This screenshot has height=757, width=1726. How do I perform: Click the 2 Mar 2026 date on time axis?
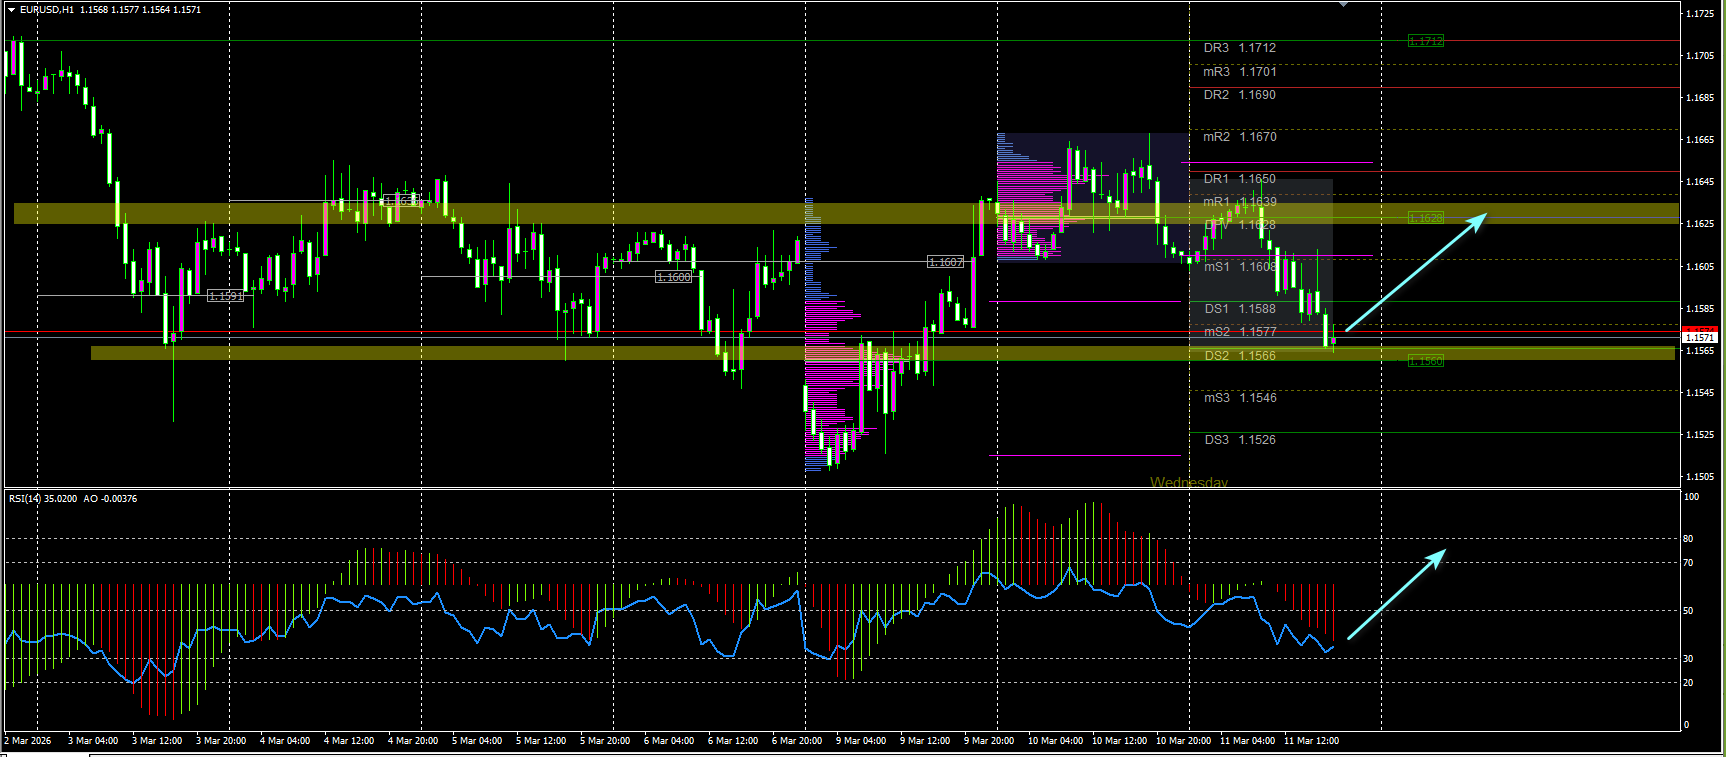(28, 741)
